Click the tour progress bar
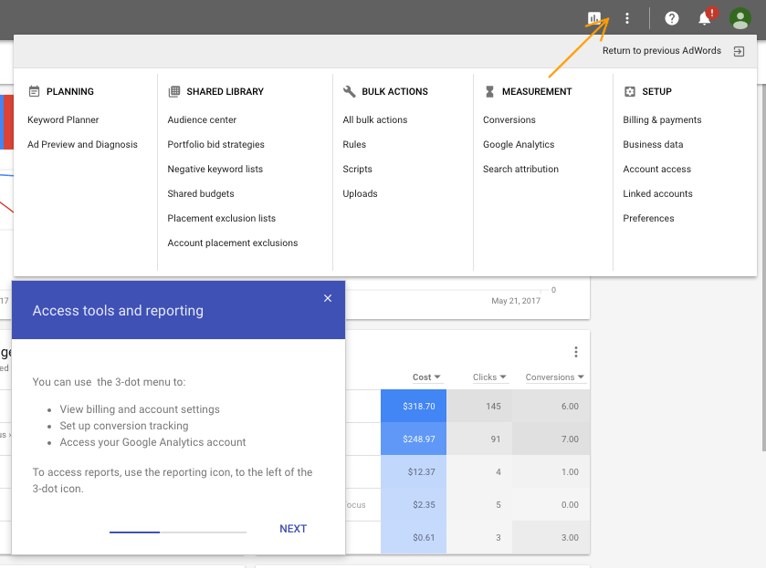Image resolution: width=766 pixels, height=568 pixels. pyautogui.click(x=178, y=532)
